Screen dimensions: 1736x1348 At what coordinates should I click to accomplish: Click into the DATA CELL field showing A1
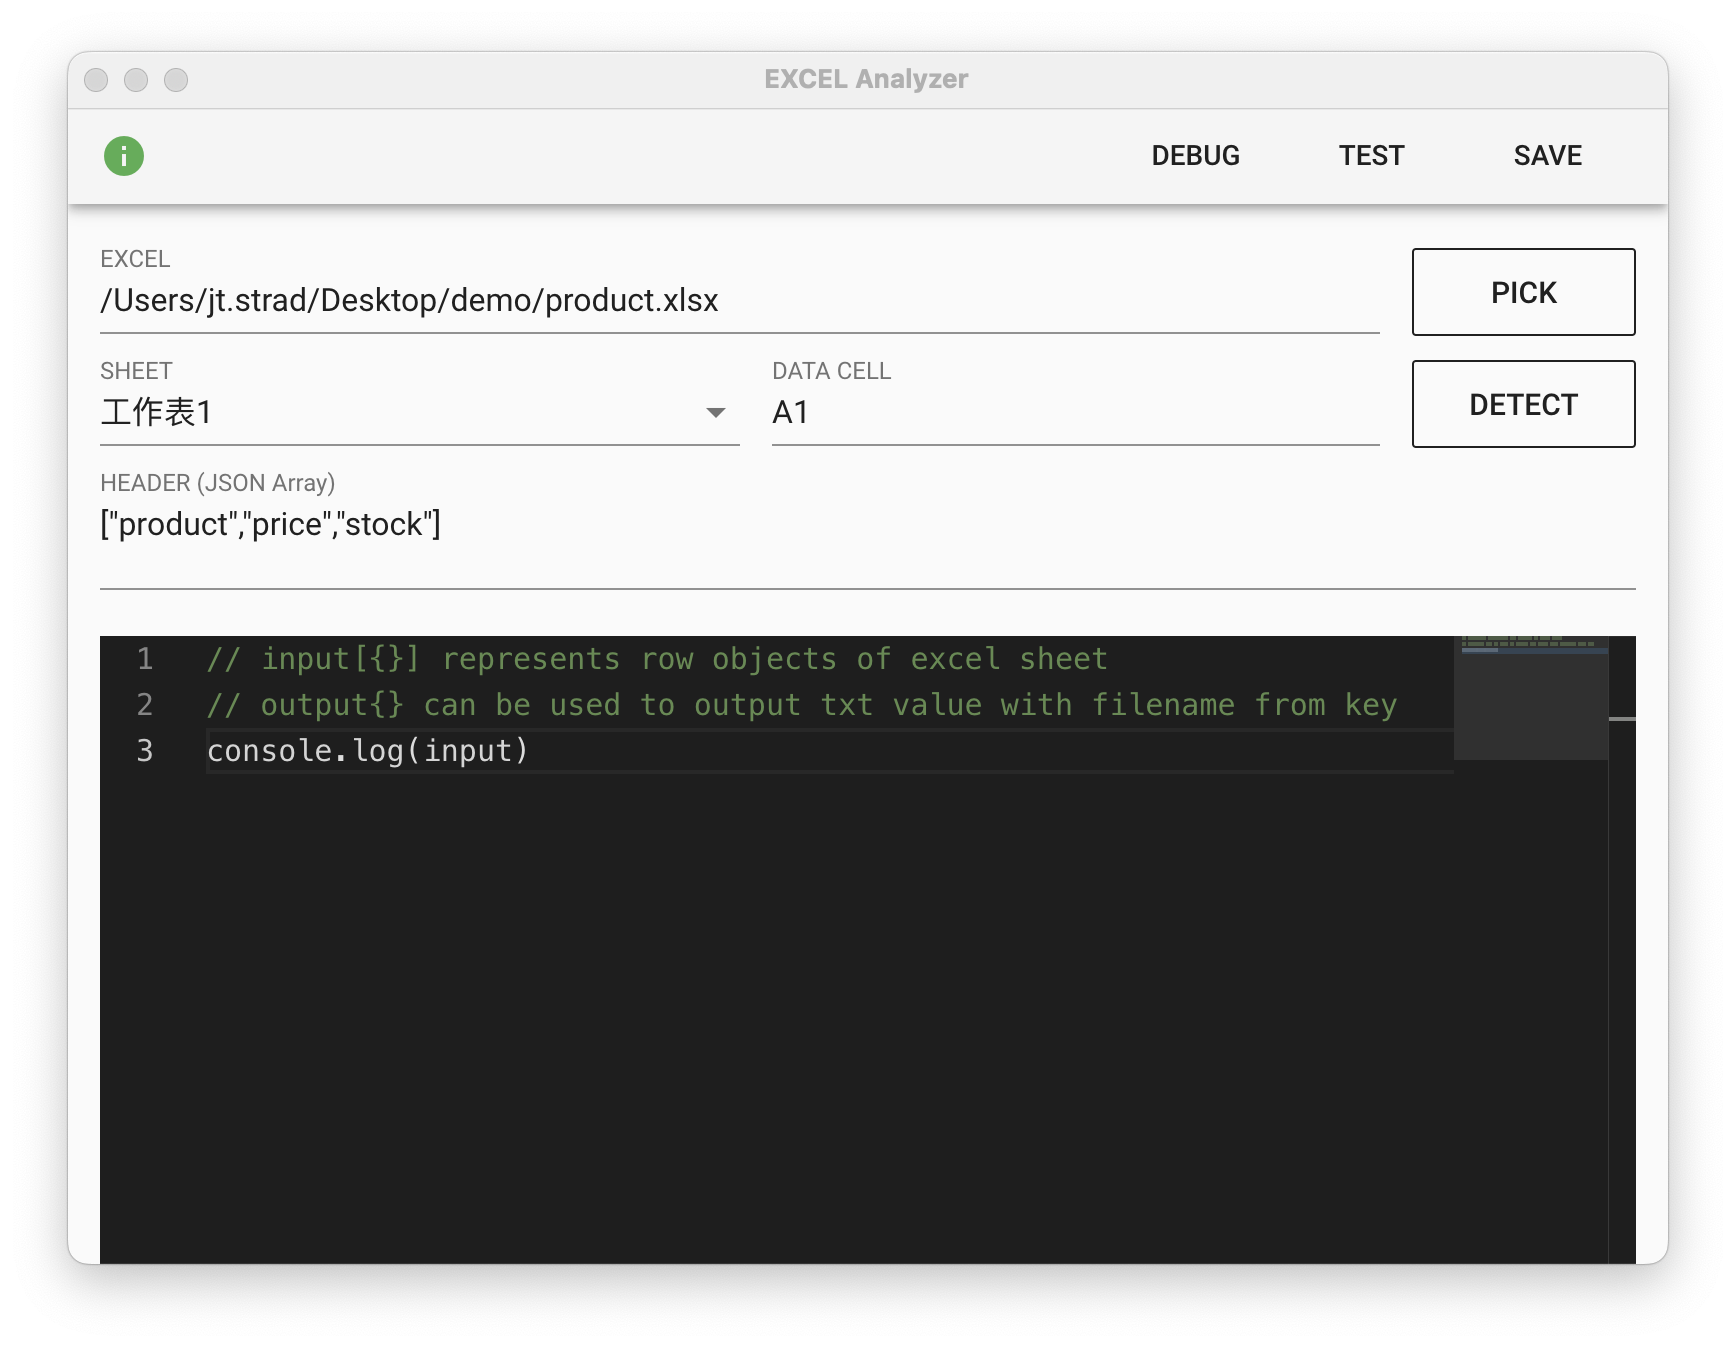pyautogui.click(x=1074, y=413)
